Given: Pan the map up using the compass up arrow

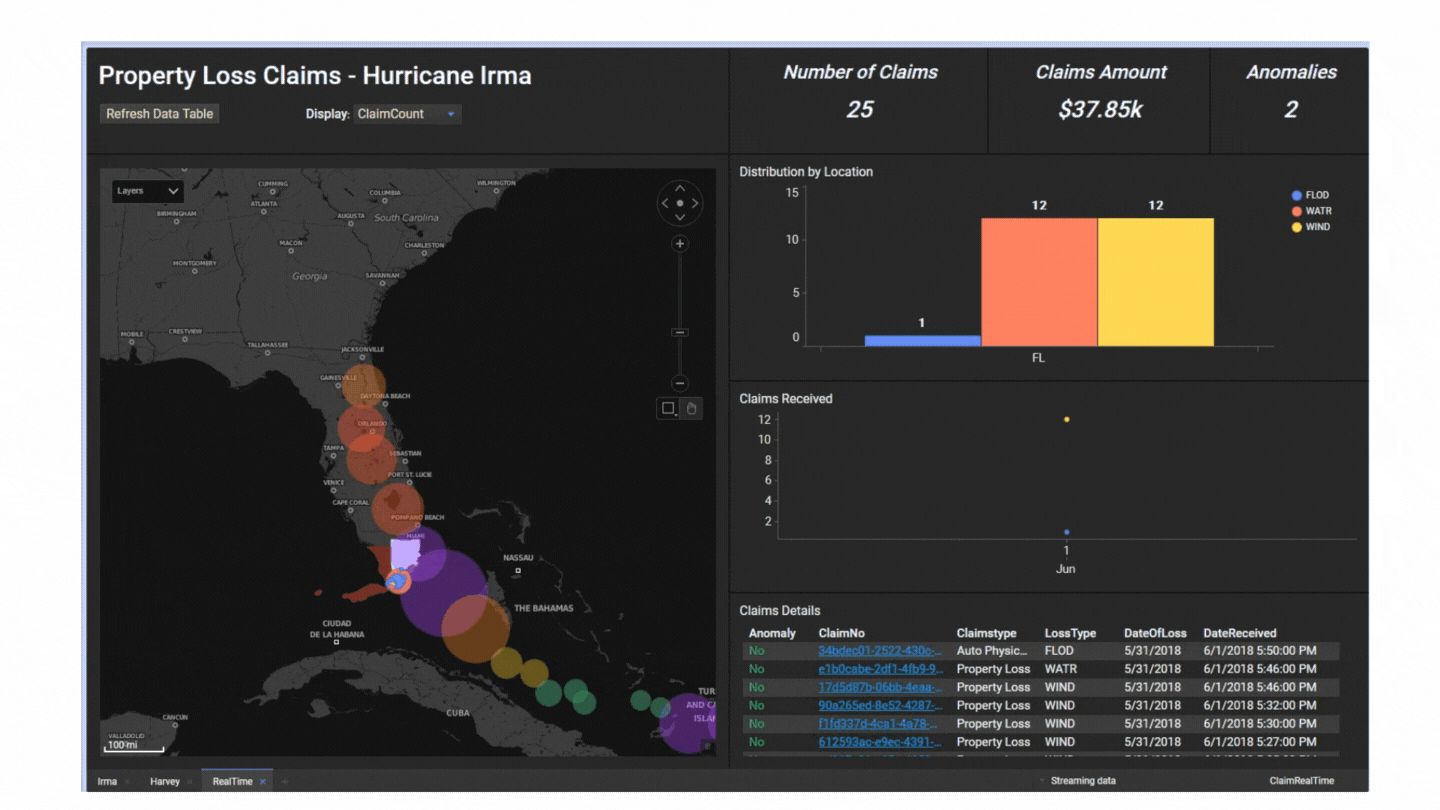Looking at the screenshot, I should (680, 188).
